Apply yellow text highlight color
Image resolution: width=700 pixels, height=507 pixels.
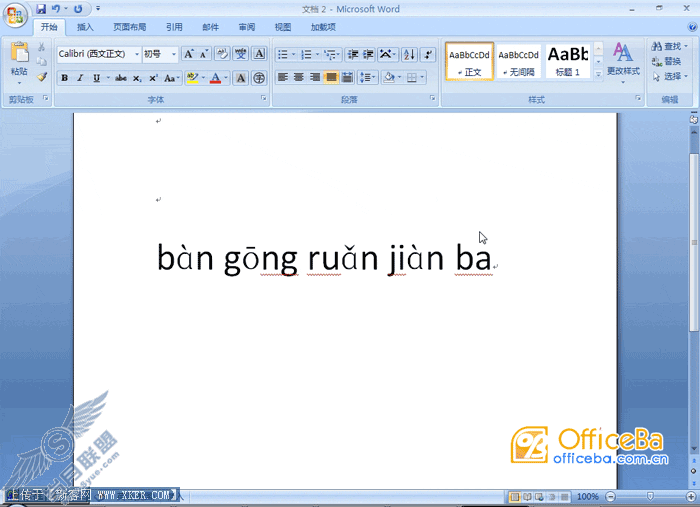click(192, 78)
